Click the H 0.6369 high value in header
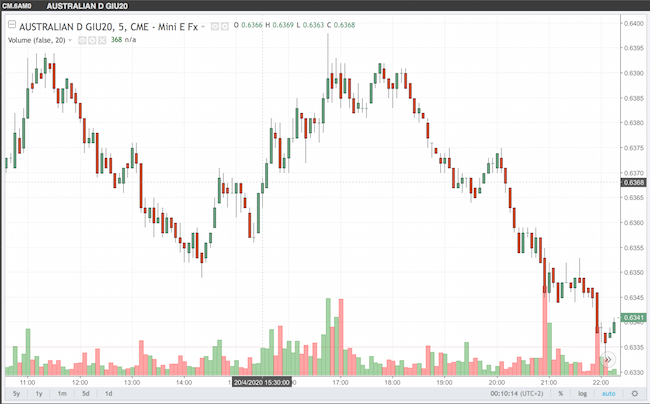The height and width of the screenshot is (404, 650). click(279, 25)
